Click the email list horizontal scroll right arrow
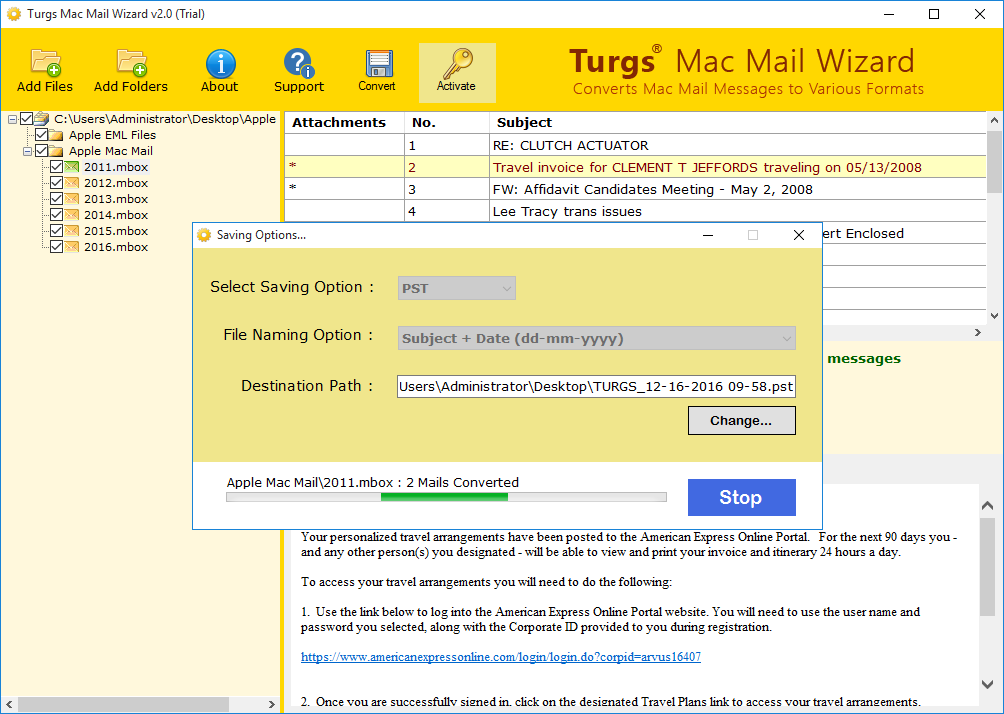The image size is (1004, 714). pyautogui.click(x=978, y=332)
